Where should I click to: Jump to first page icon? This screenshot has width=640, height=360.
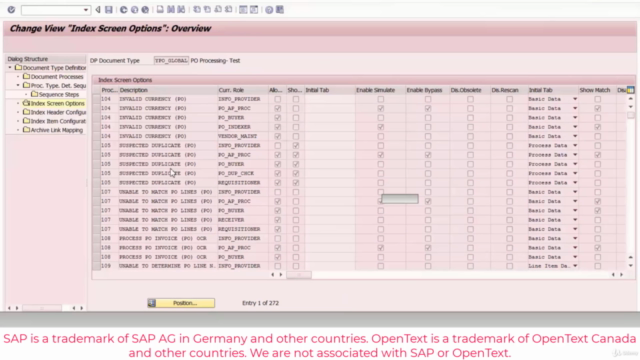[x=197, y=9]
